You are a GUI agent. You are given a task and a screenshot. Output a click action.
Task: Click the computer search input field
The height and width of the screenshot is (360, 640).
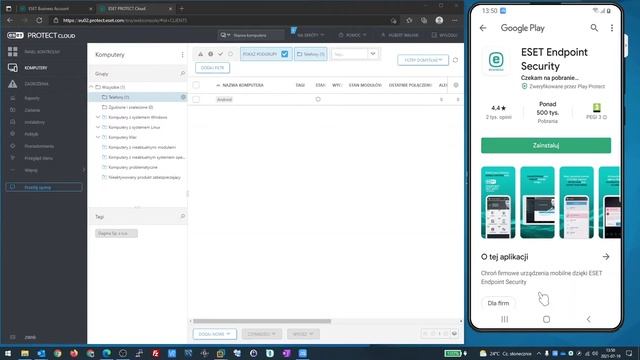(257, 35)
